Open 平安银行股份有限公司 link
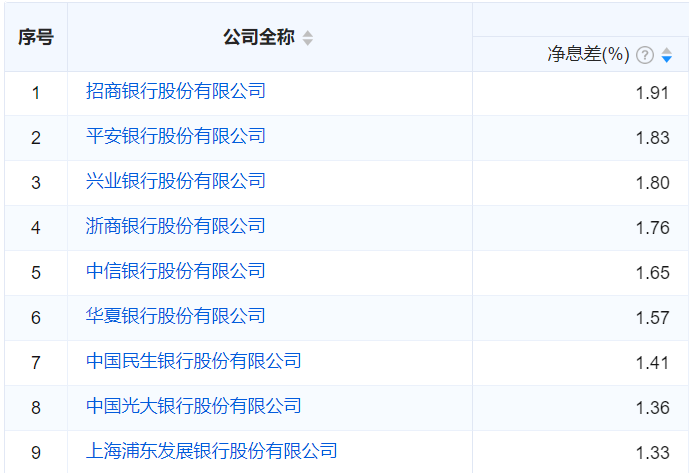Viewport: 689px width, 473px height. pyautogui.click(x=175, y=136)
